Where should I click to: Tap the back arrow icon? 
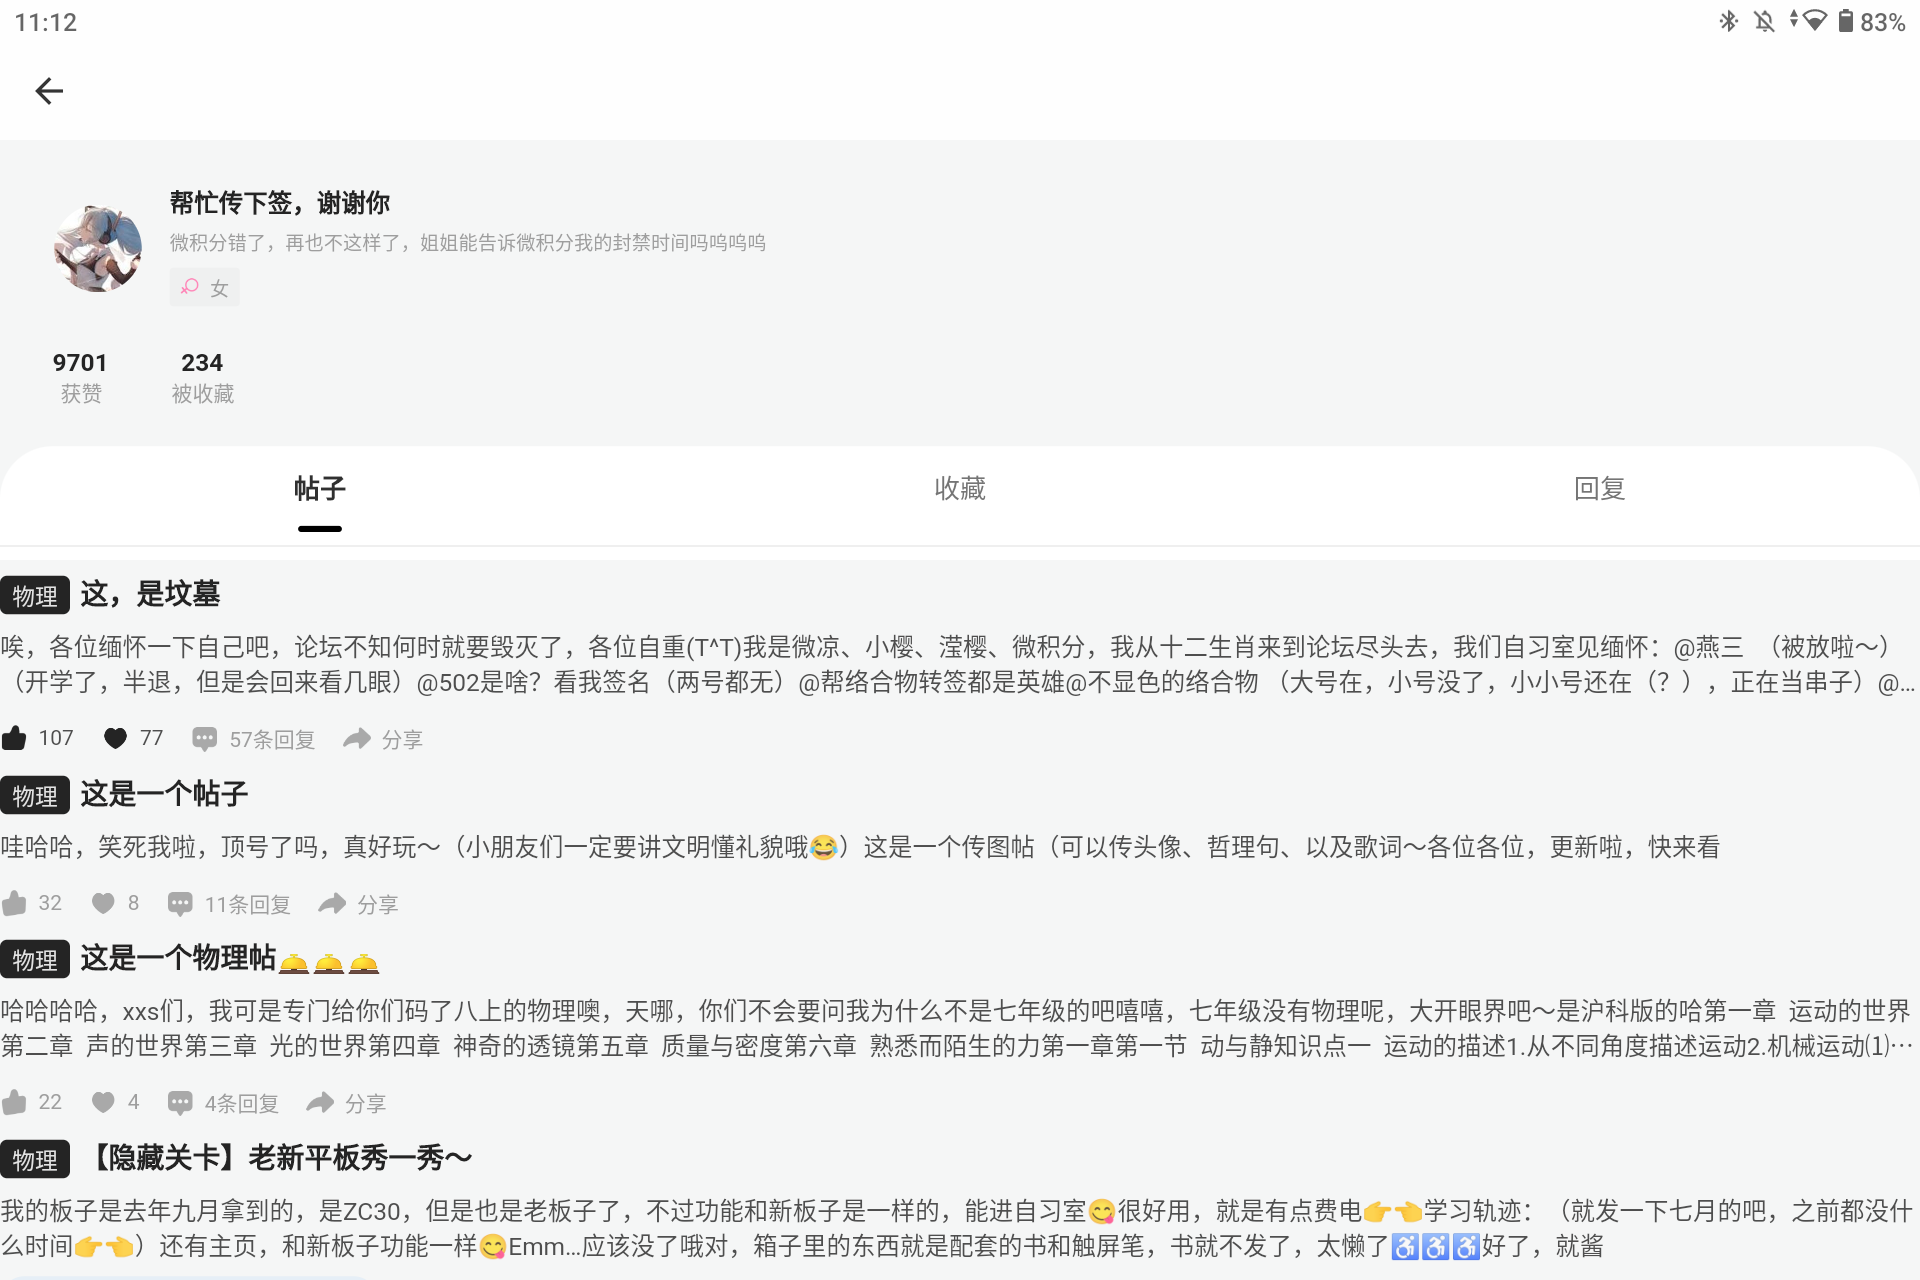pyautogui.click(x=49, y=91)
